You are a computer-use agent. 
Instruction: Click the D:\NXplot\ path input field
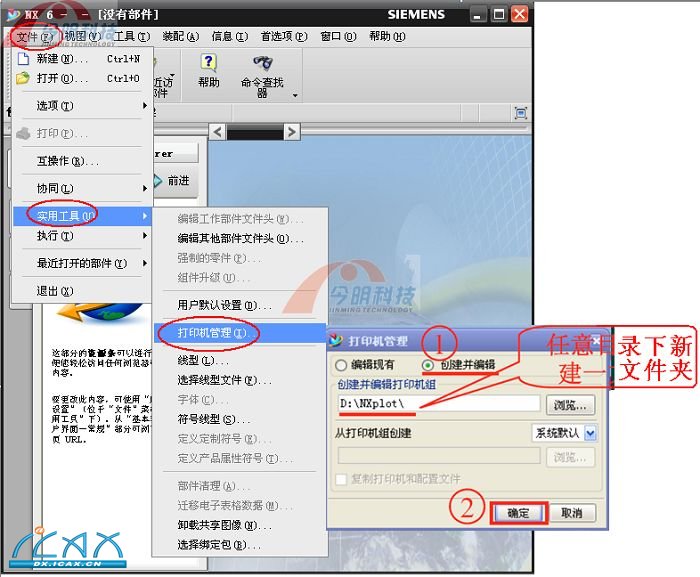tap(439, 403)
